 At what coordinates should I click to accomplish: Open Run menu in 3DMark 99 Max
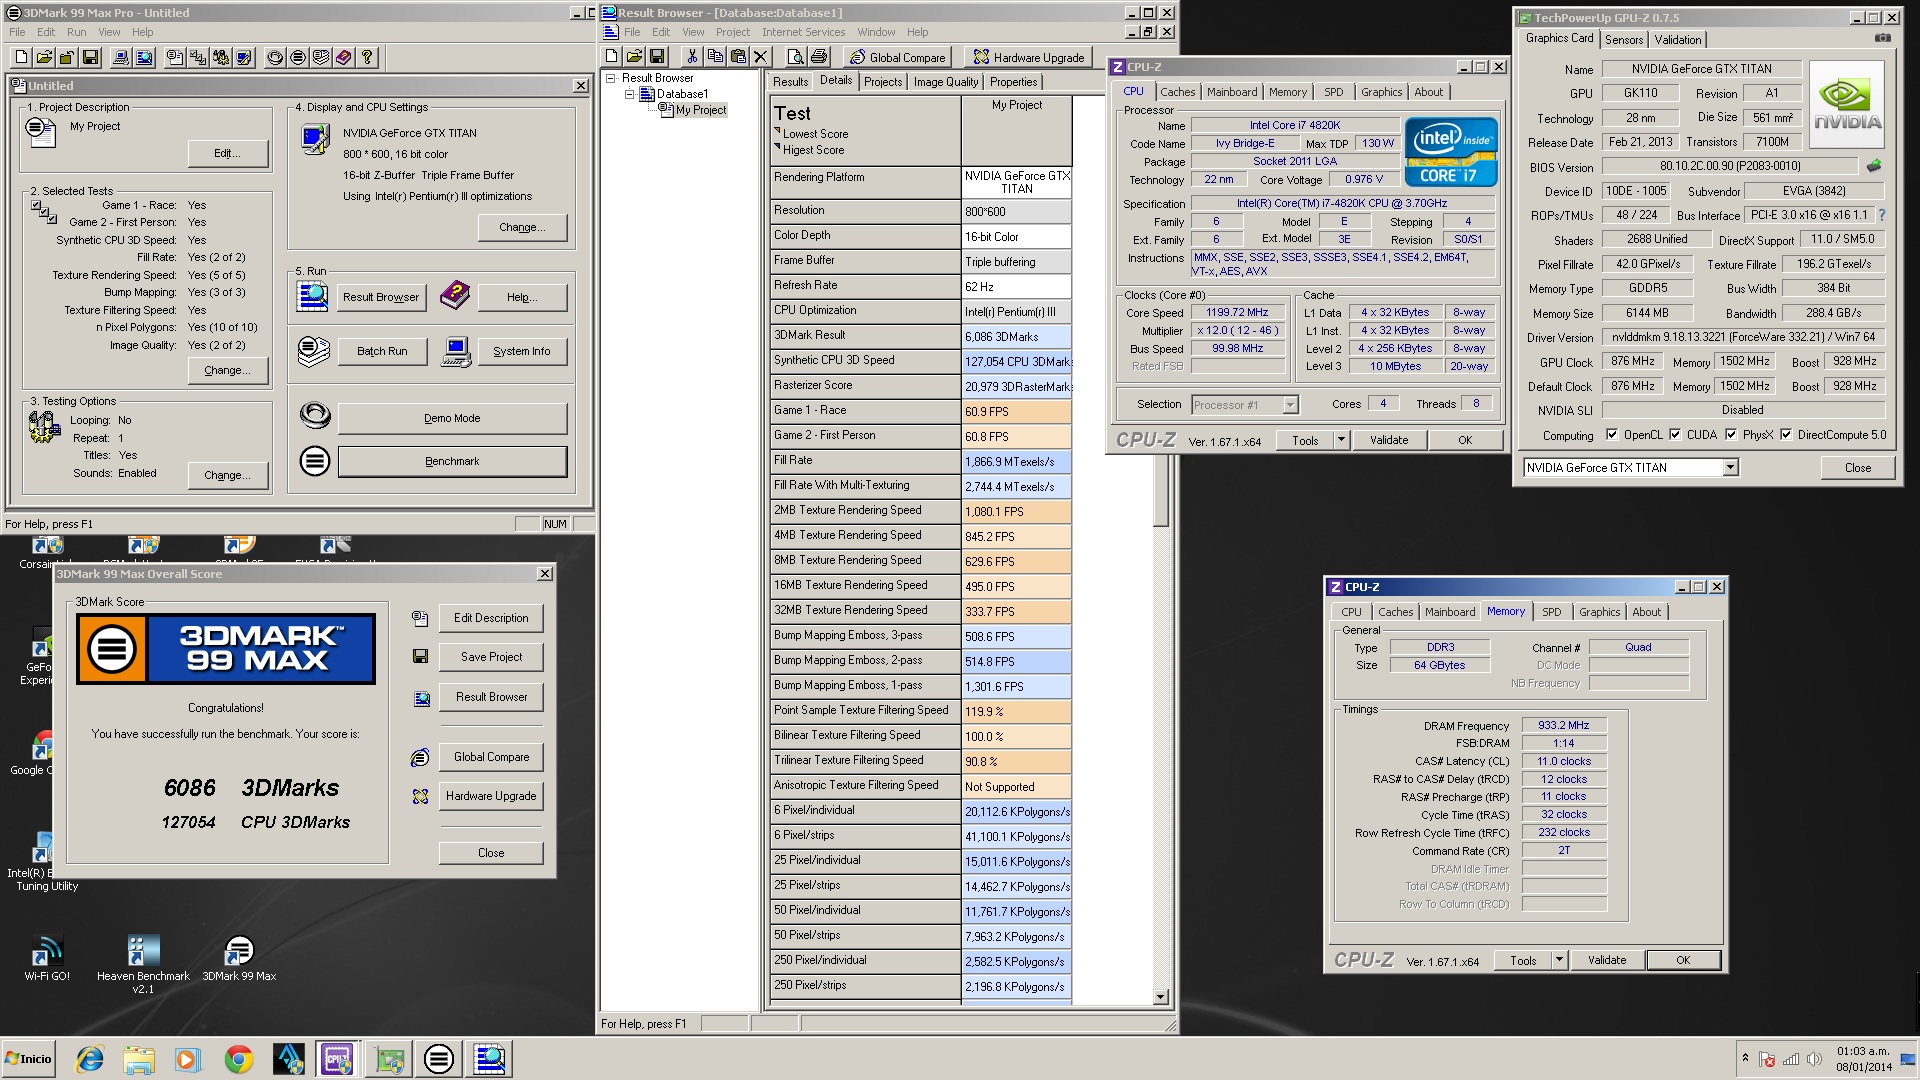pyautogui.click(x=76, y=32)
